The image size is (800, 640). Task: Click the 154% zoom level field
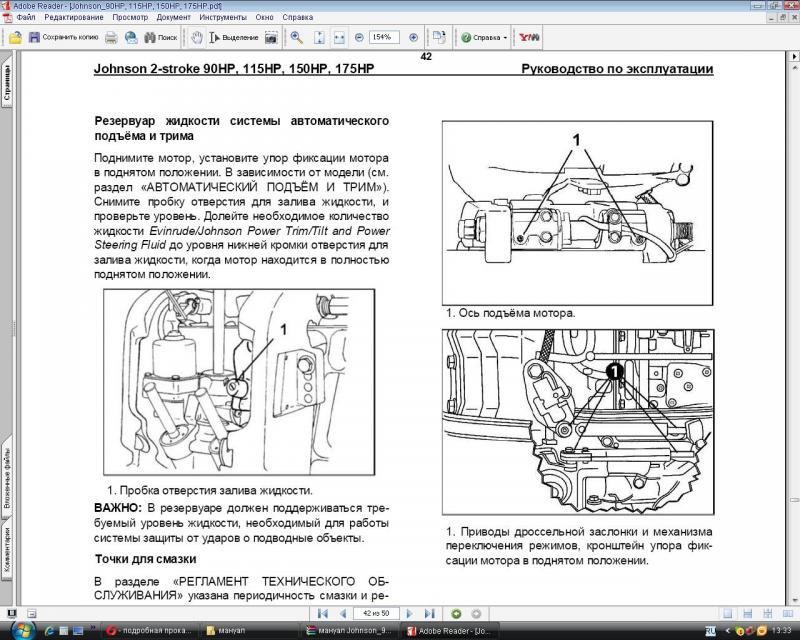[384, 37]
